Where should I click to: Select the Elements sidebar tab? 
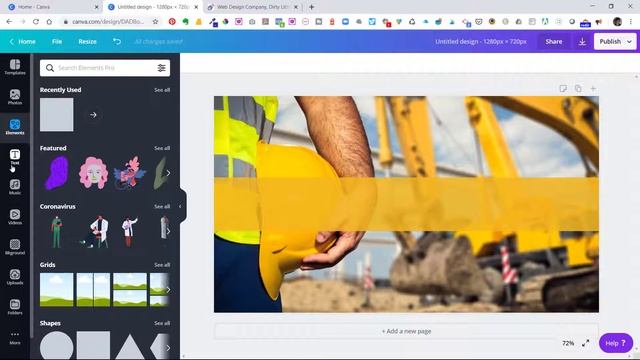[15, 127]
